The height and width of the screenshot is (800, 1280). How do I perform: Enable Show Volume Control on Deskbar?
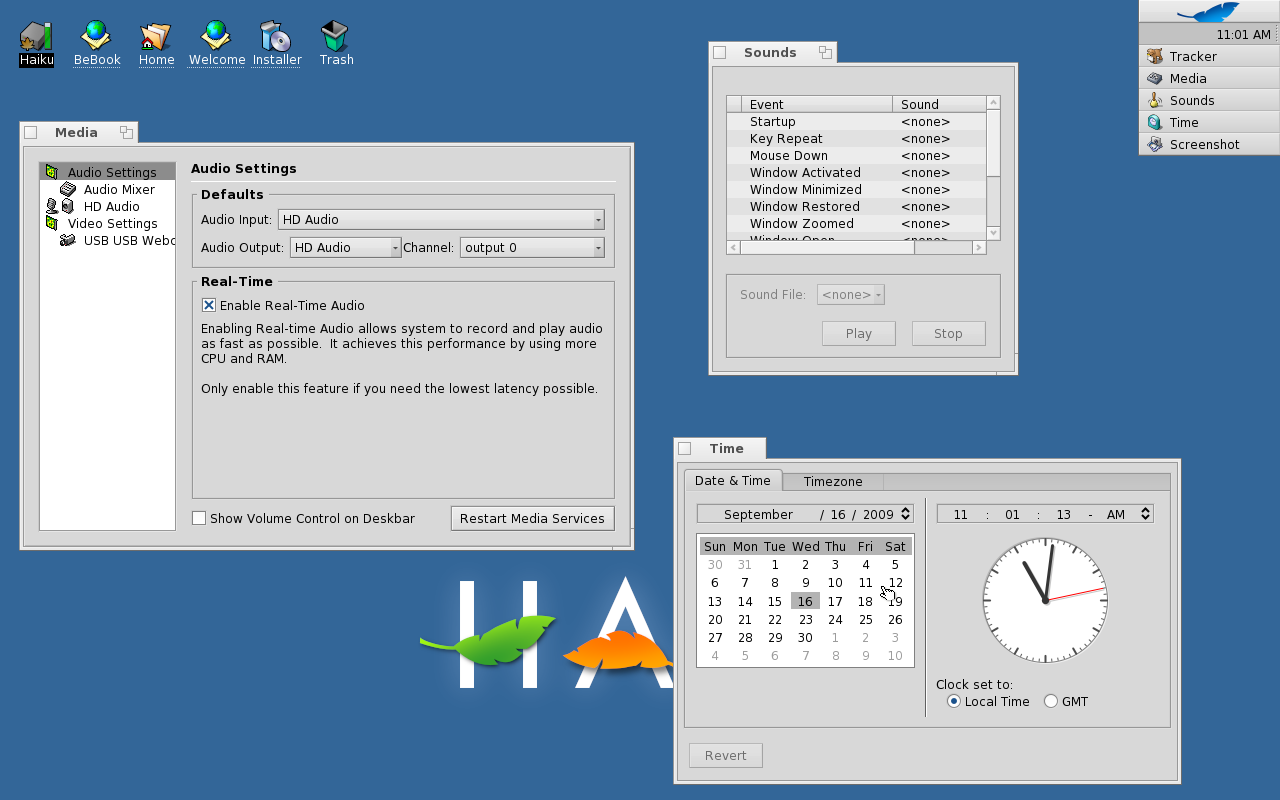coord(199,518)
